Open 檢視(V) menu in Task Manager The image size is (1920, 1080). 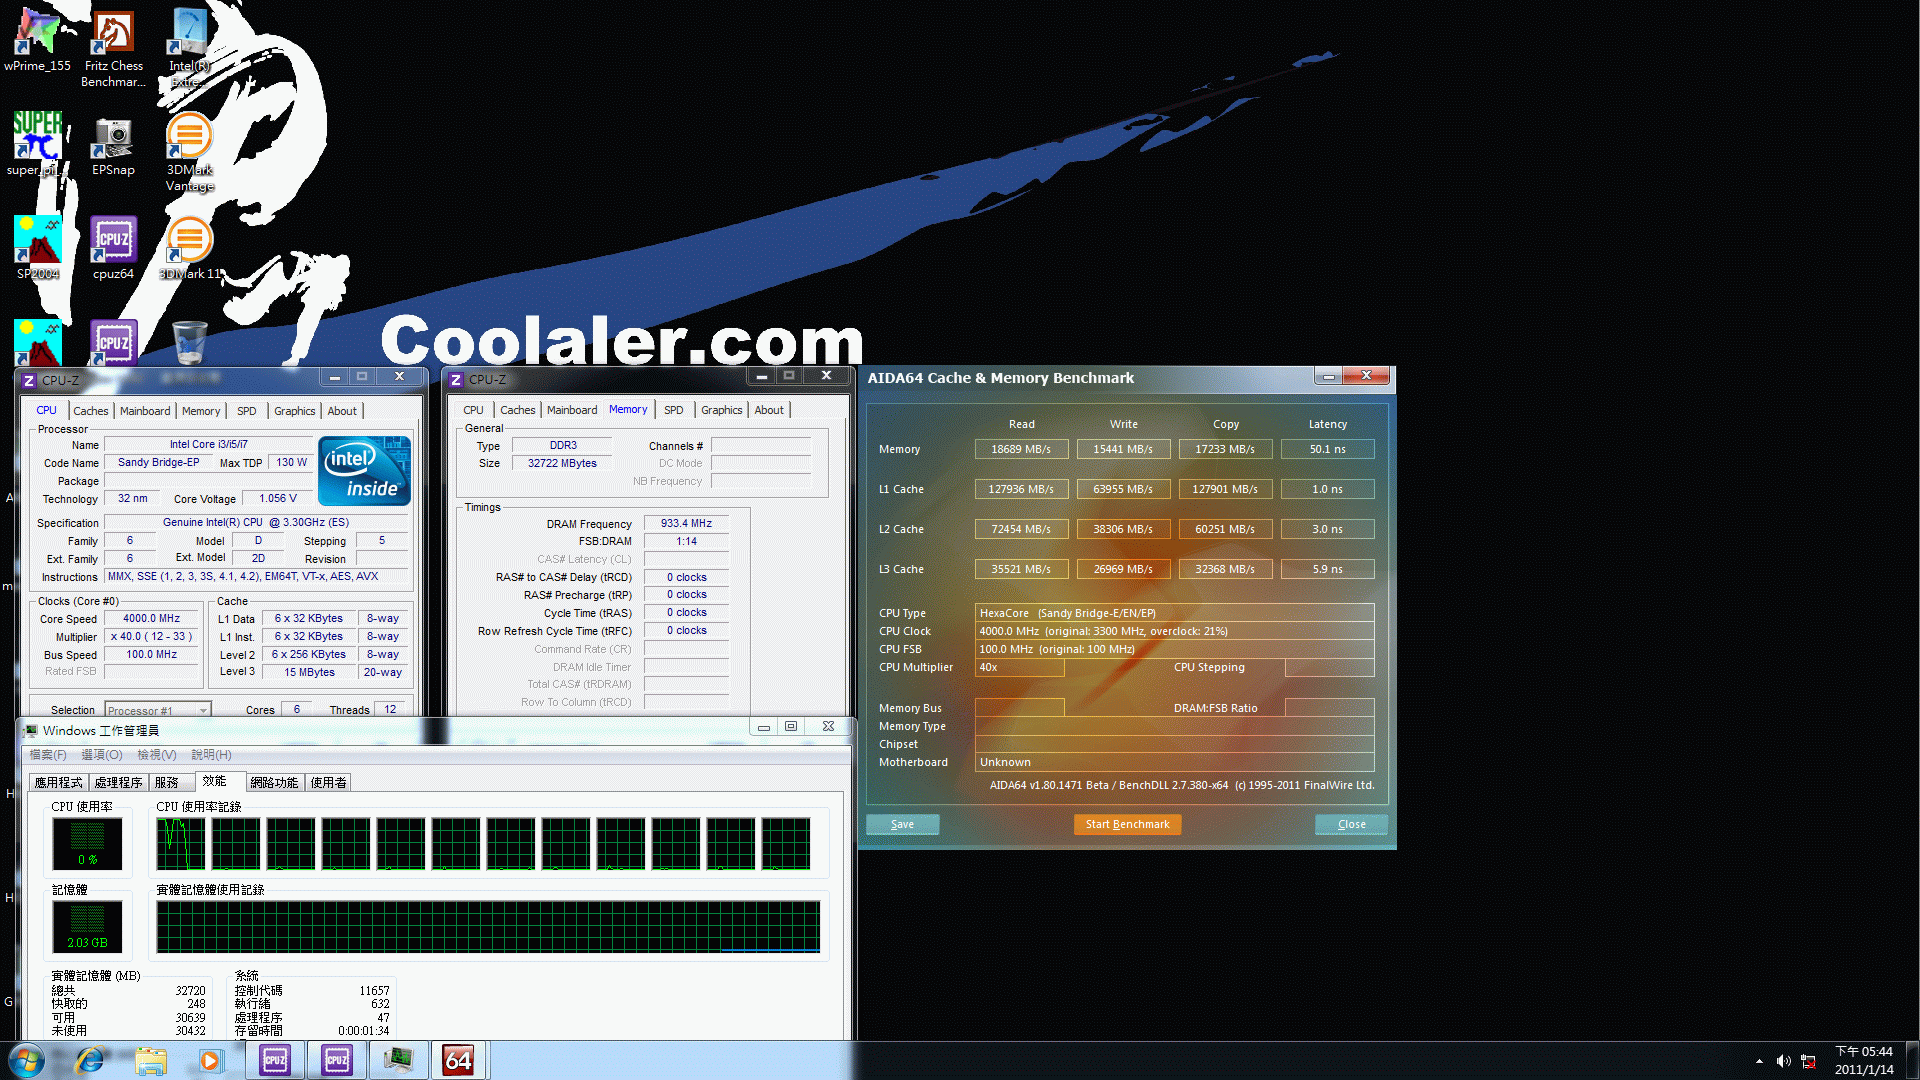coord(157,755)
